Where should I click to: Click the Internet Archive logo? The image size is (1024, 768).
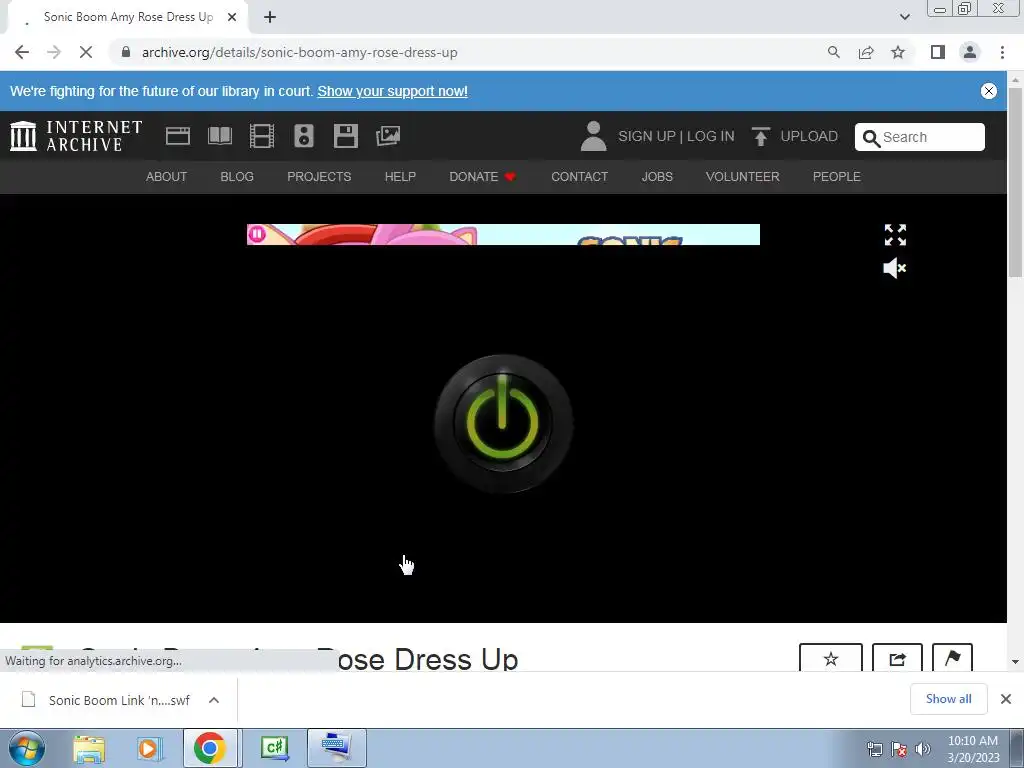pos(76,136)
